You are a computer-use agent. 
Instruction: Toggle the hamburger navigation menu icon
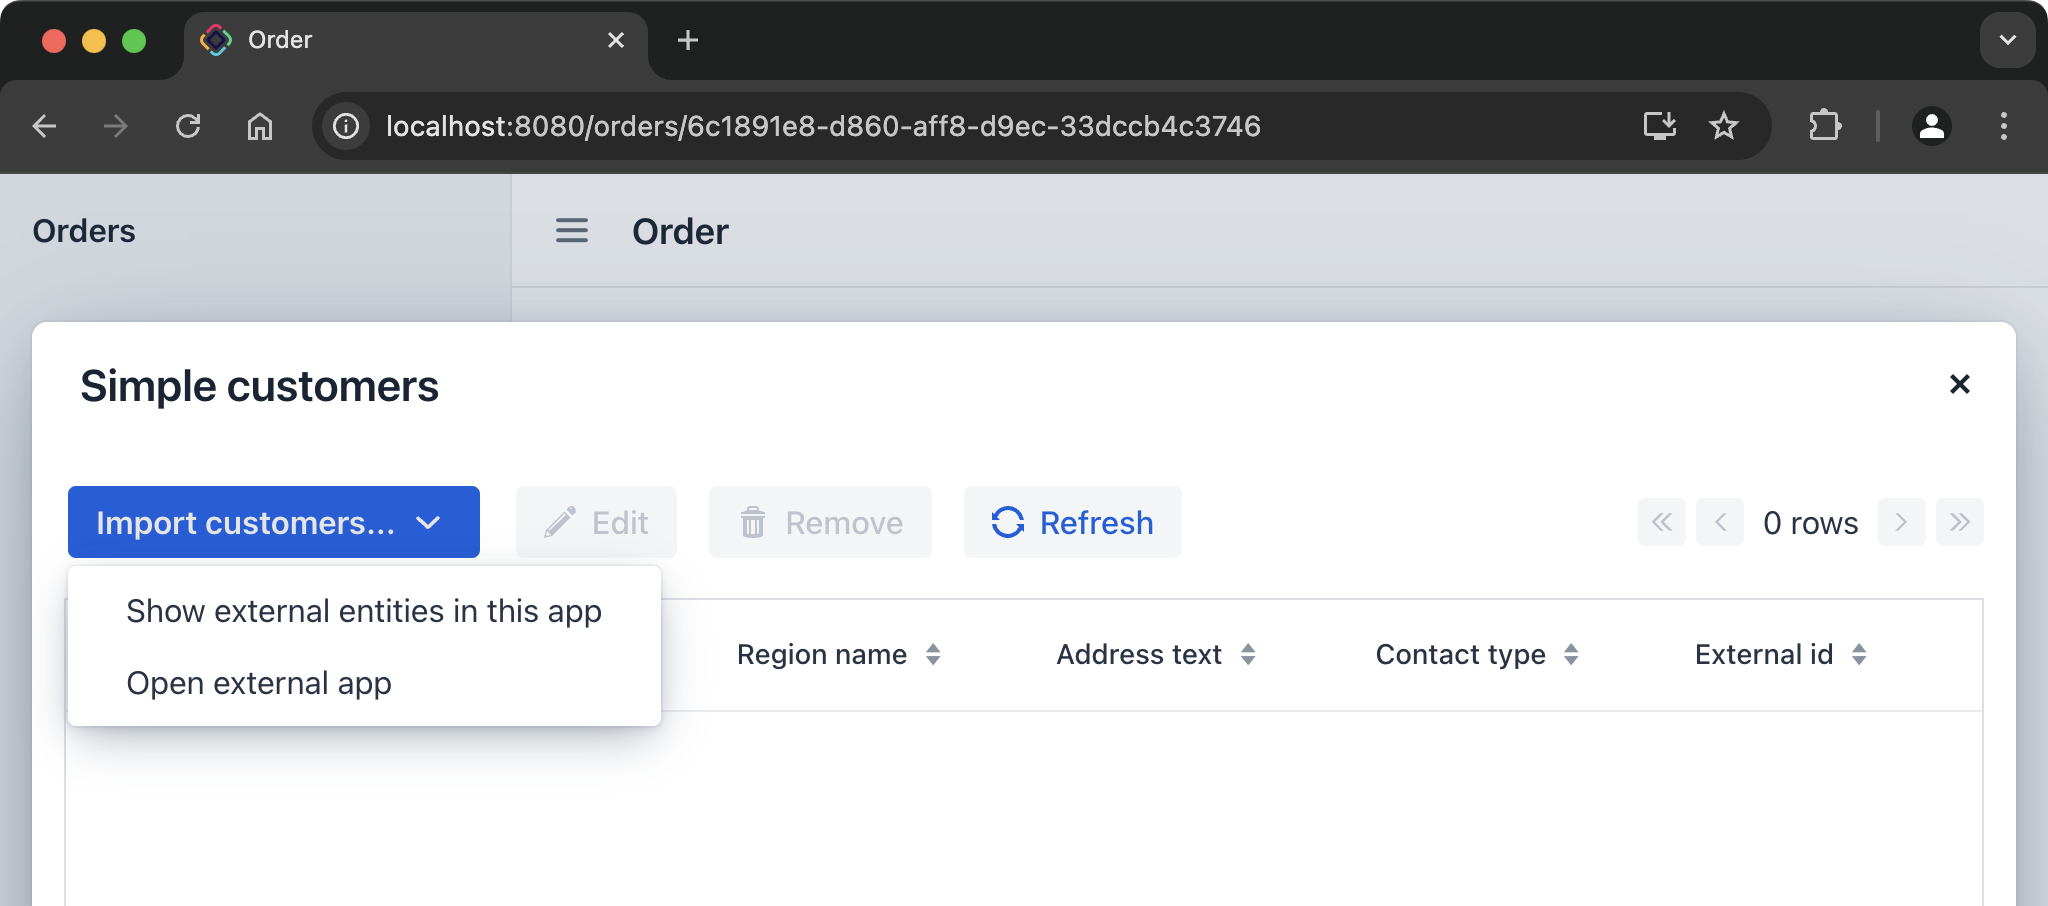tap(571, 231)
